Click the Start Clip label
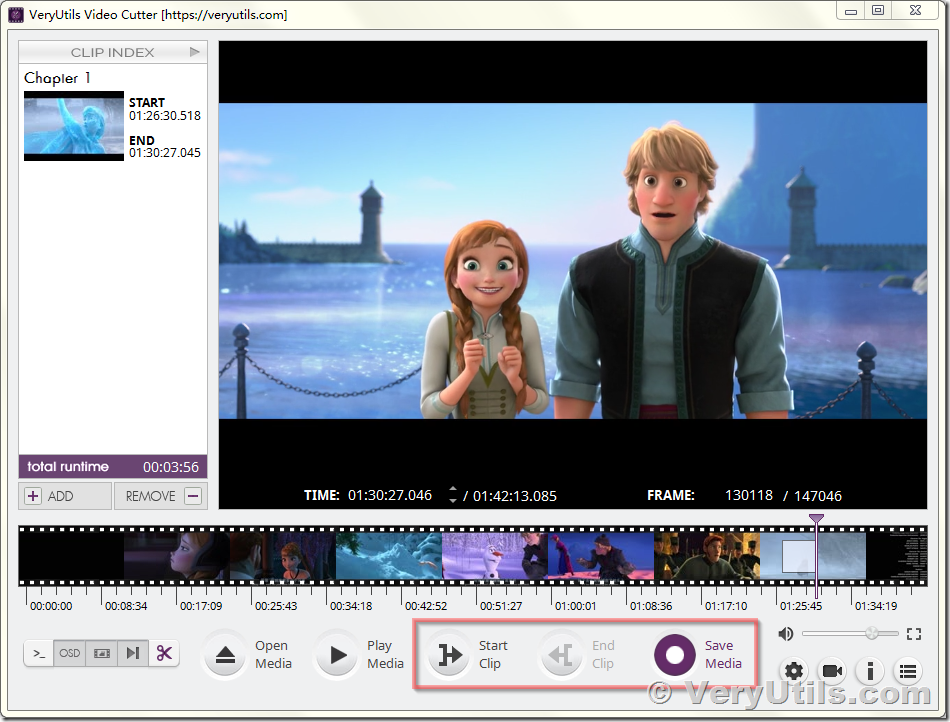Viewport: 950px width, 722px height. 493,655
